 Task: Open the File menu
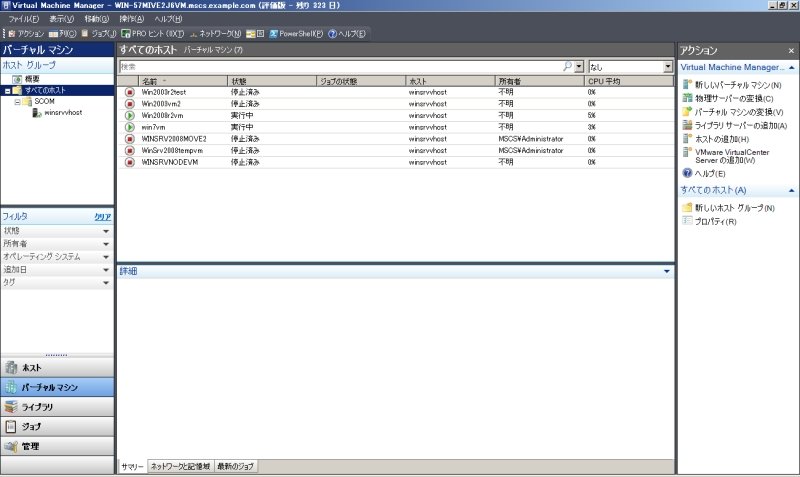(23, 19)
